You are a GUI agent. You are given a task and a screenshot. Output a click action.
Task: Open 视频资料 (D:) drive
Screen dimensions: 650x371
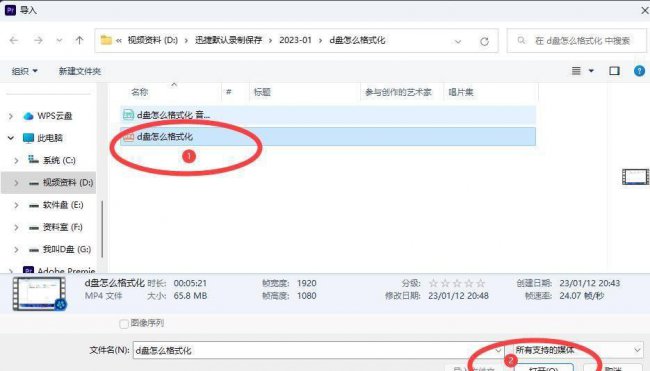[68, 182]
